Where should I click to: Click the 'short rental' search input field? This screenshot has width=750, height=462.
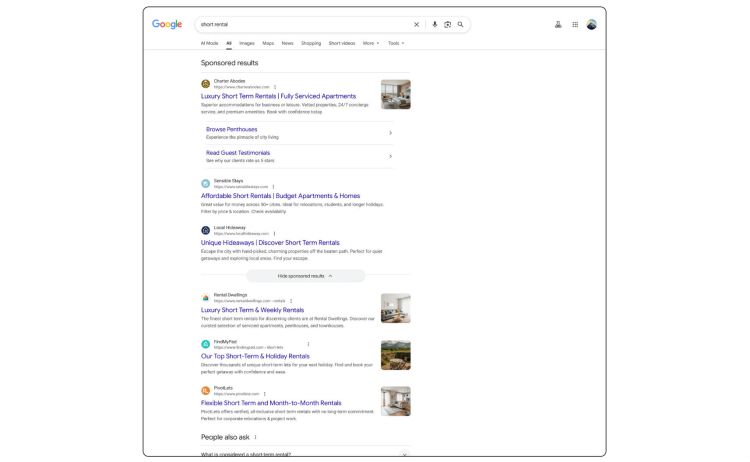pos(300,24)
